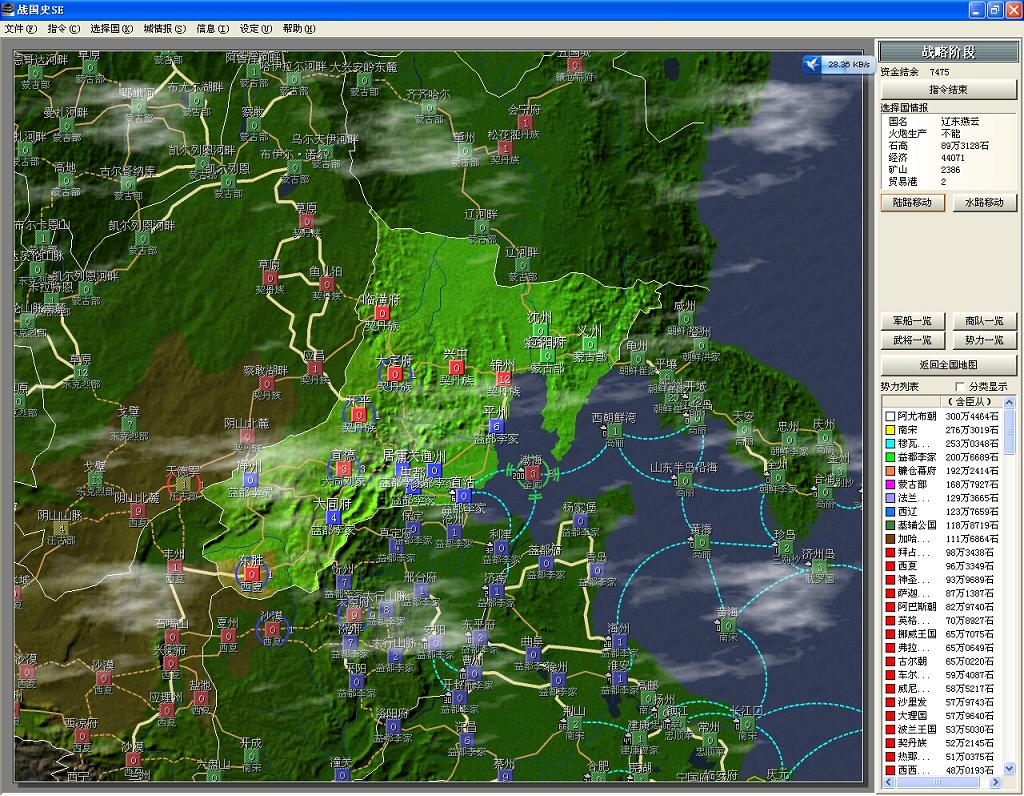Click 返回全国地图 button

948,365
